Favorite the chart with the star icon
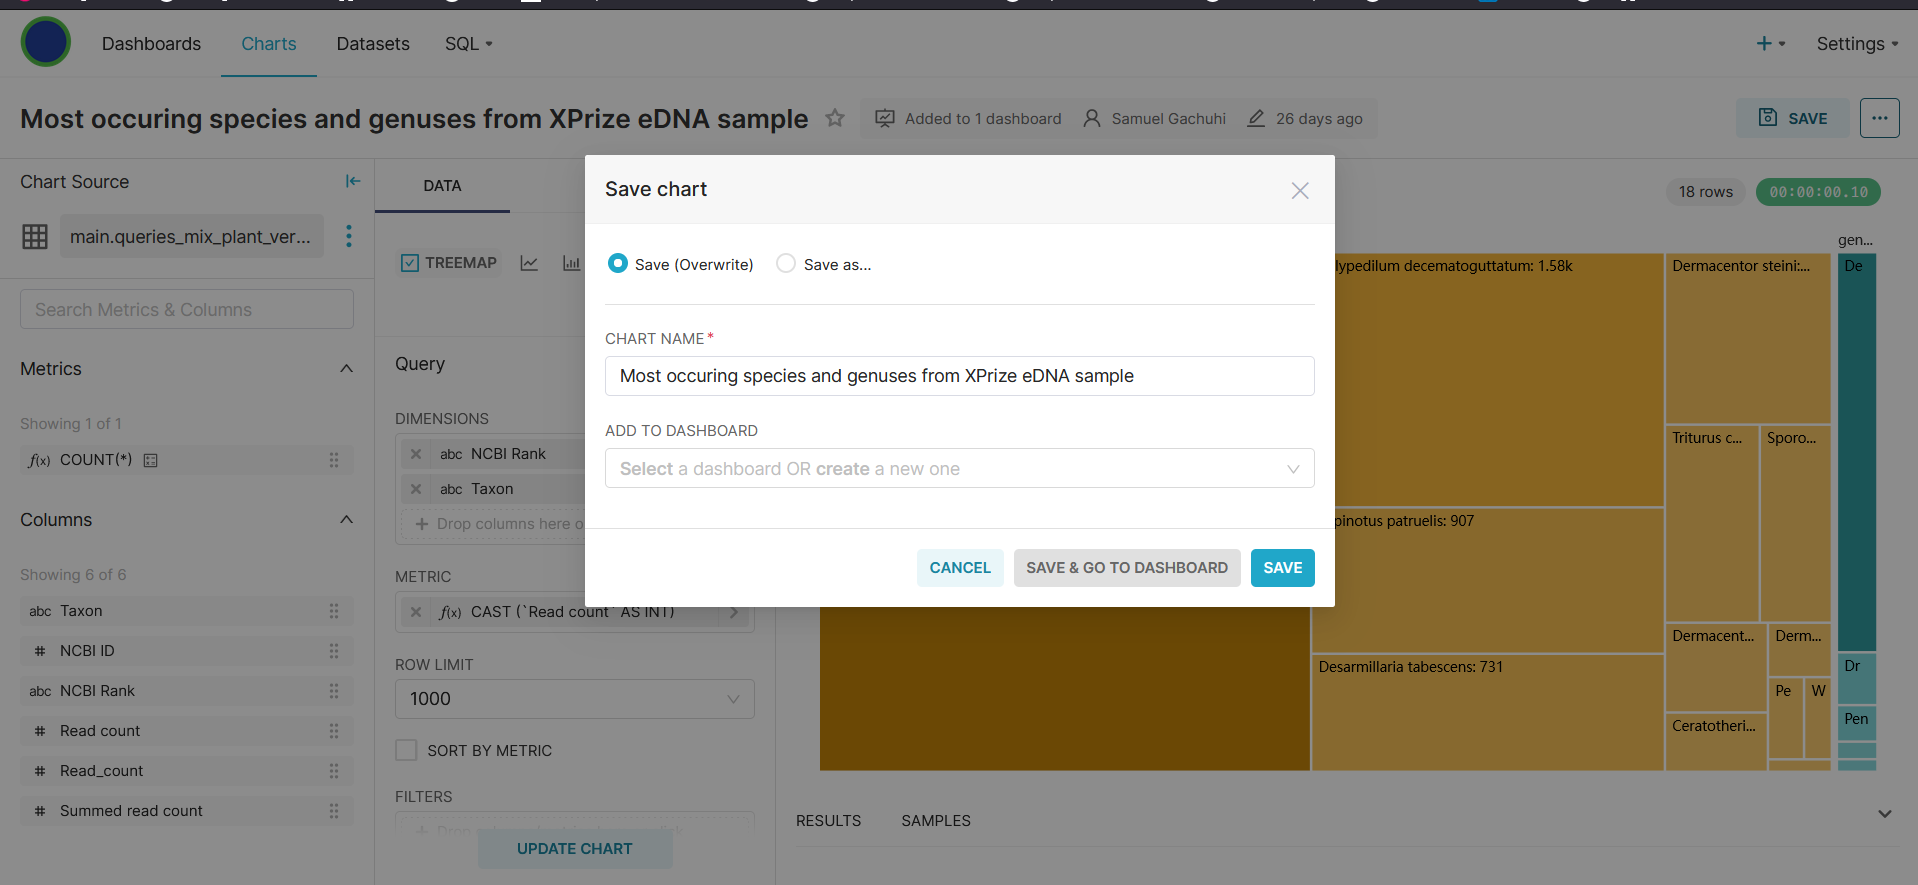Viewport: 1918px width, 885px height. tap(835, 118)
